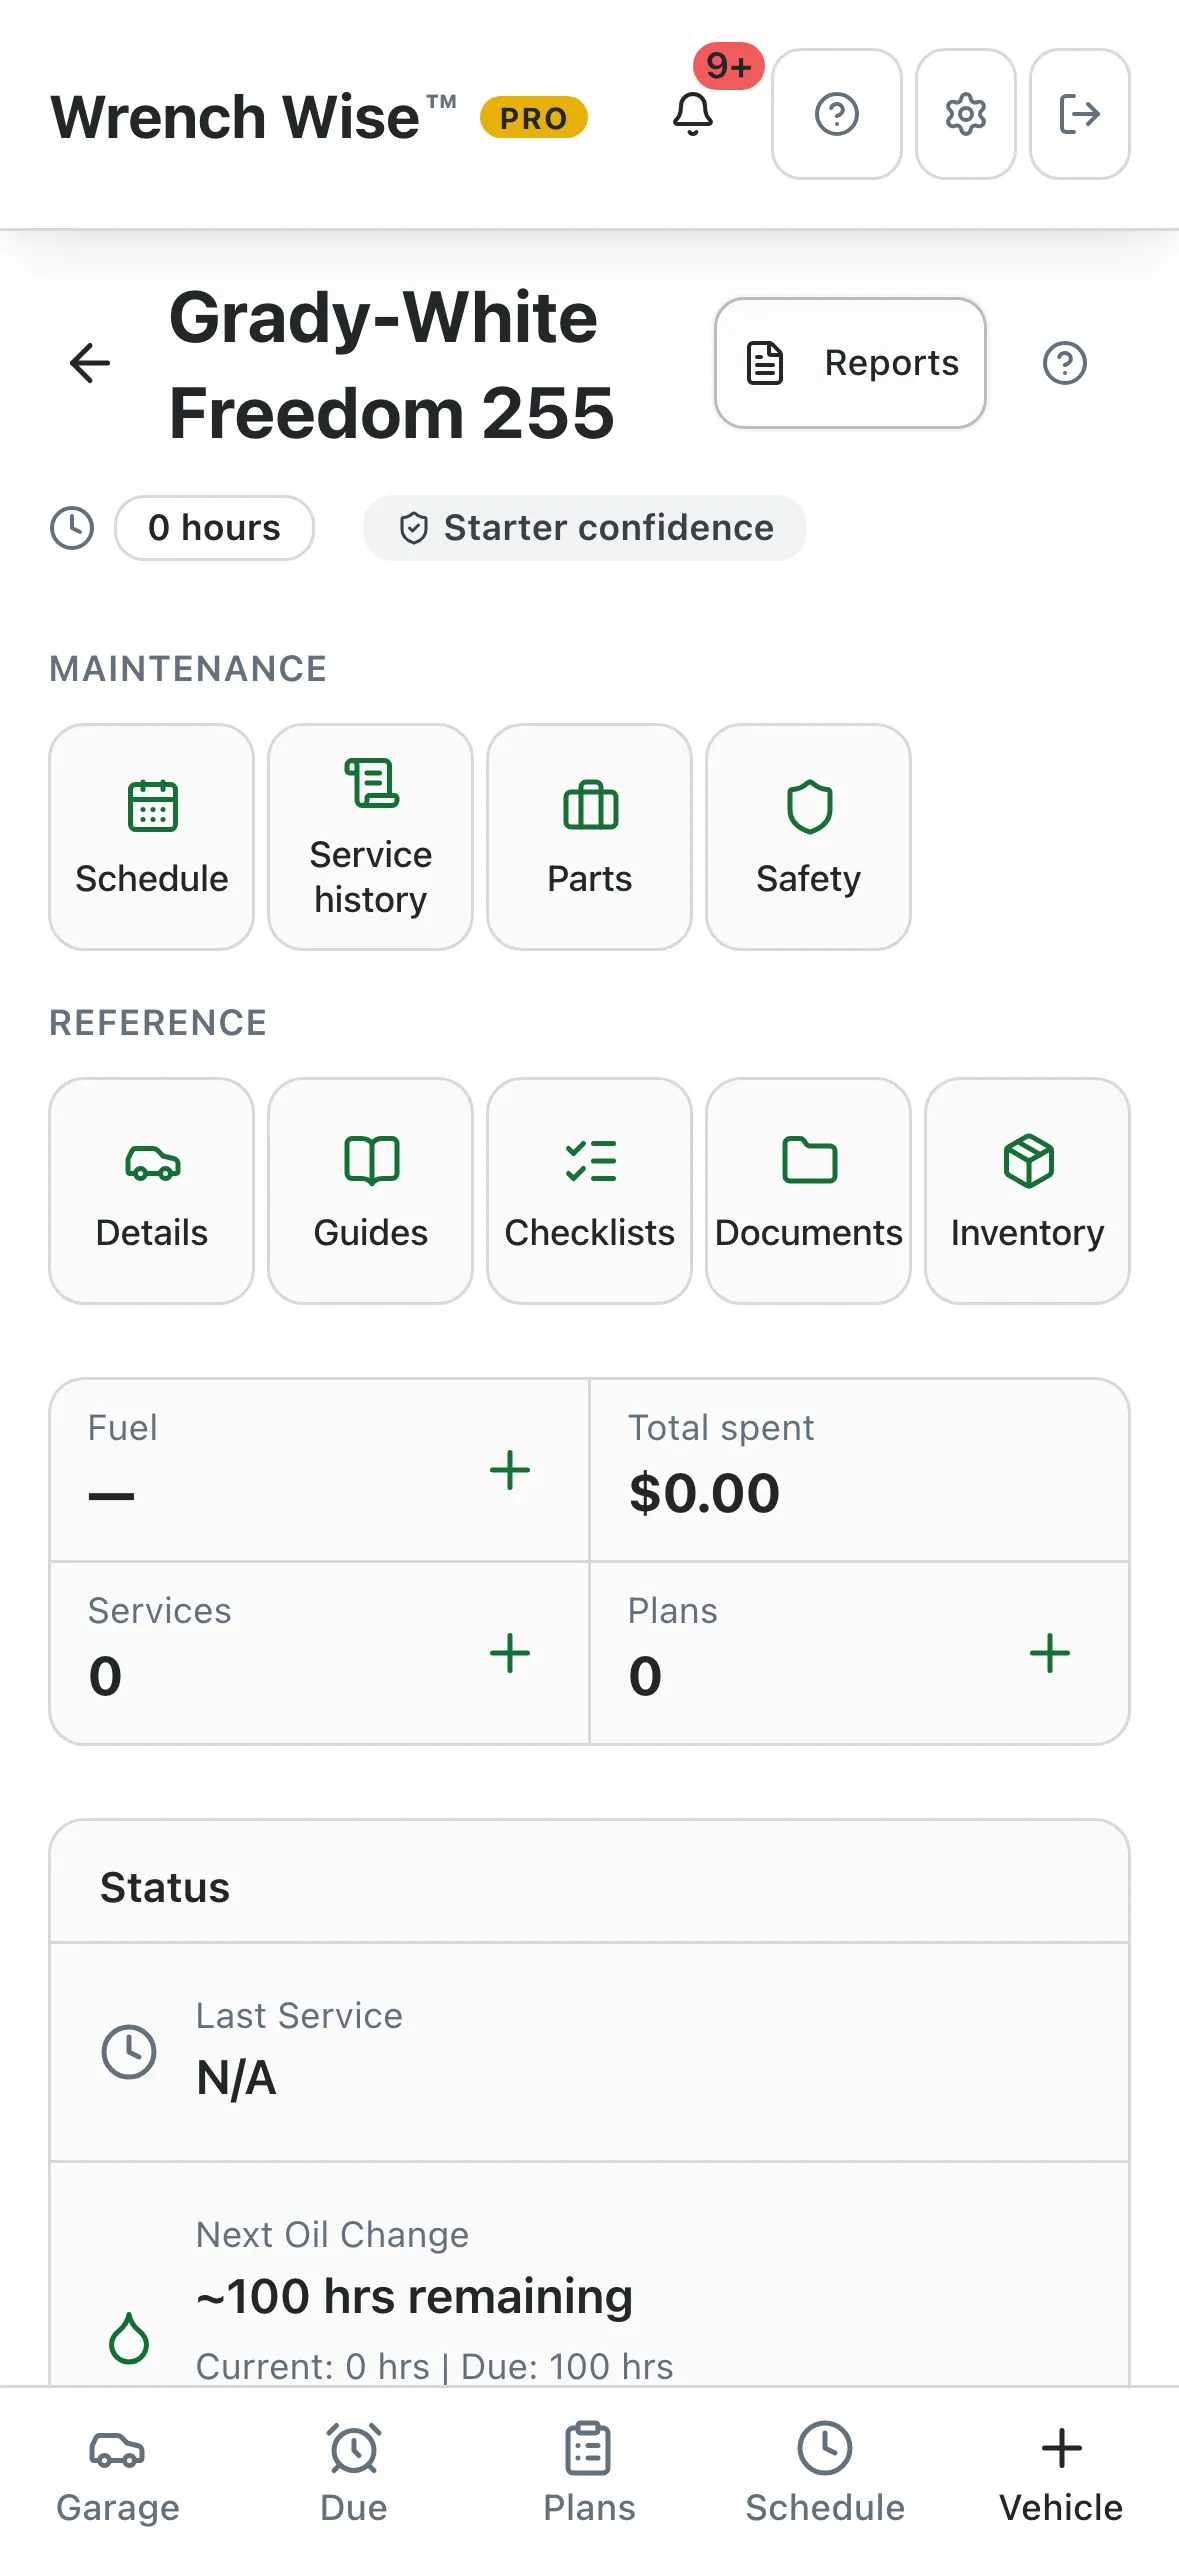Click the help icon beside Reports

click(x=1065, y=363)
